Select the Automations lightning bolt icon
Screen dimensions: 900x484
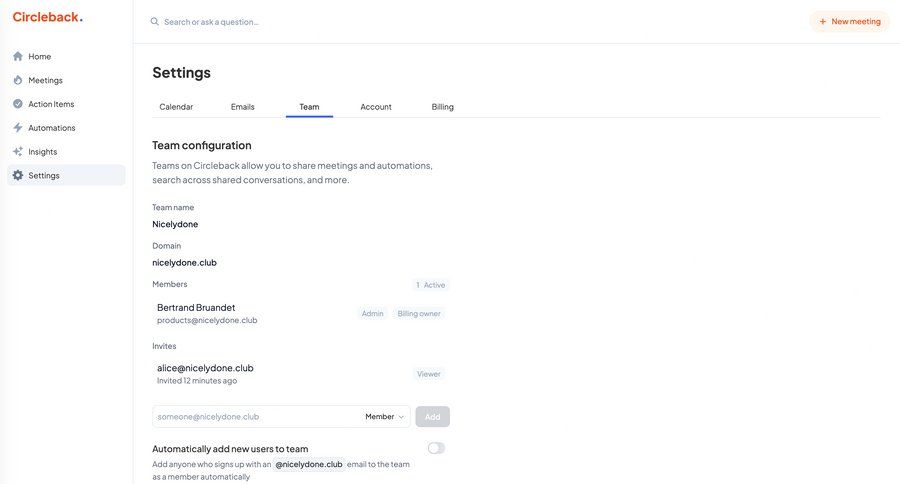pyautogui.click(x=18, y=128)
